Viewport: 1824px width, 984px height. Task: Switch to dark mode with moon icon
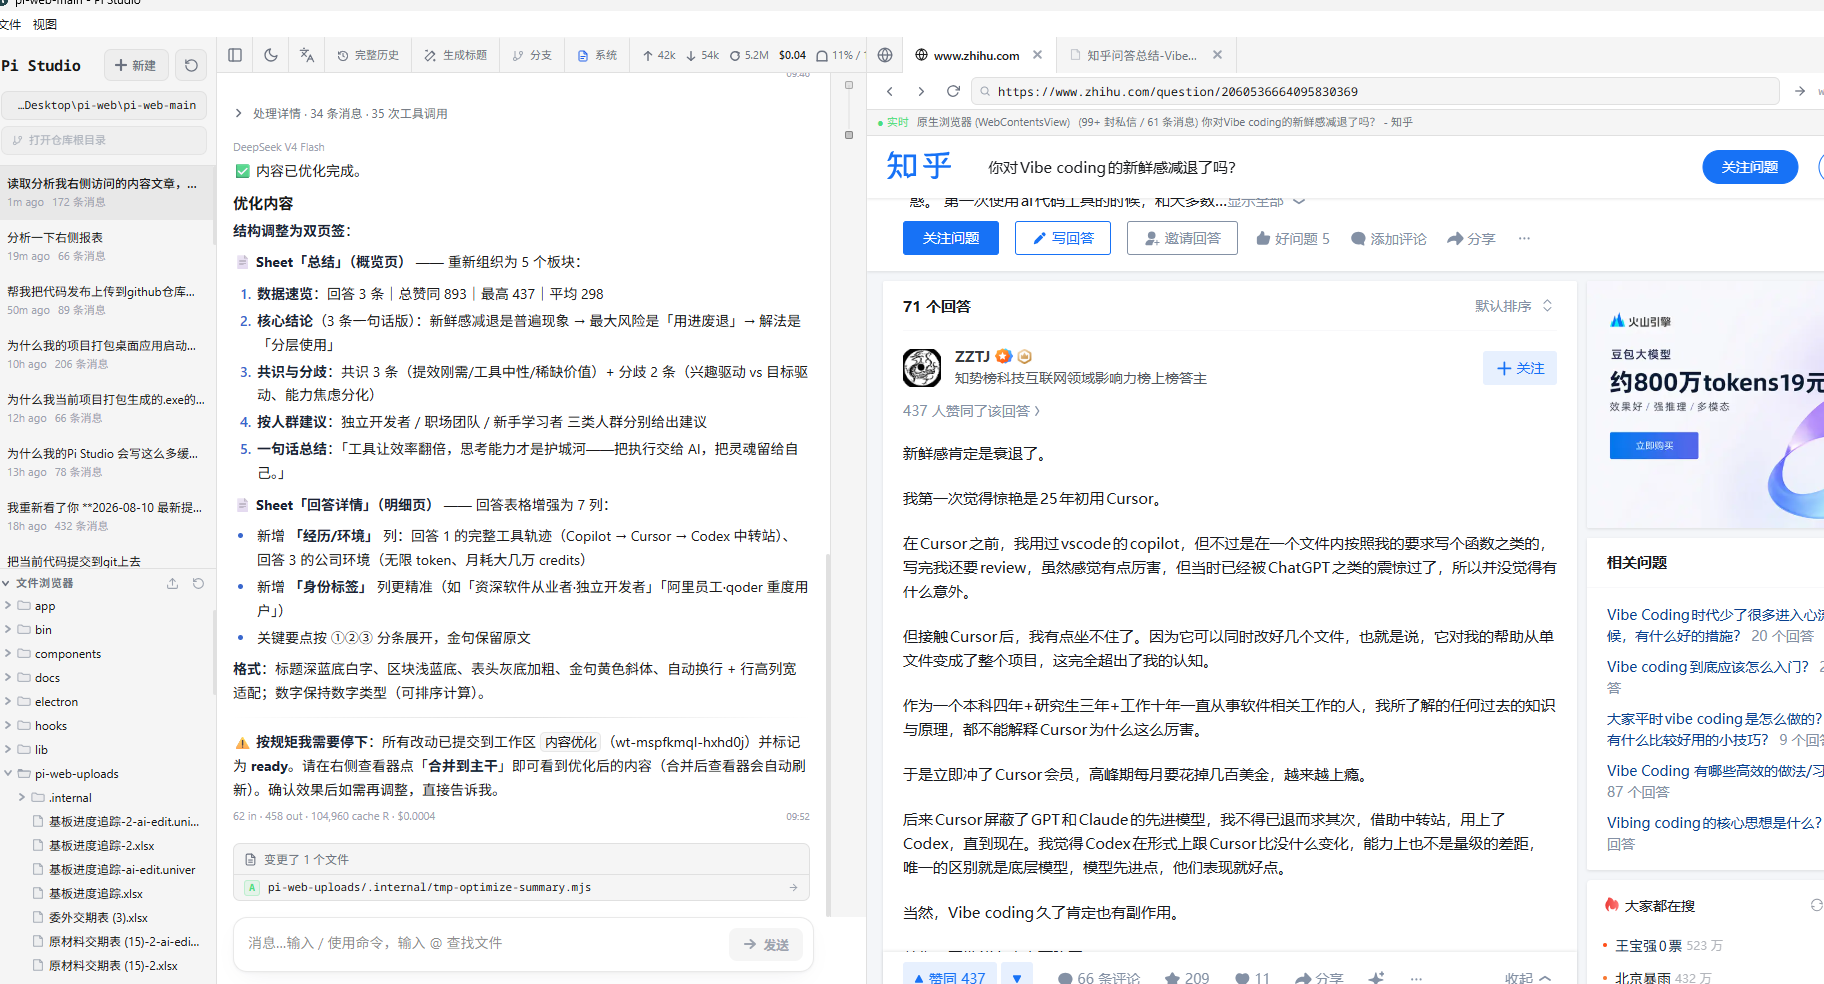tap(271, 55)
